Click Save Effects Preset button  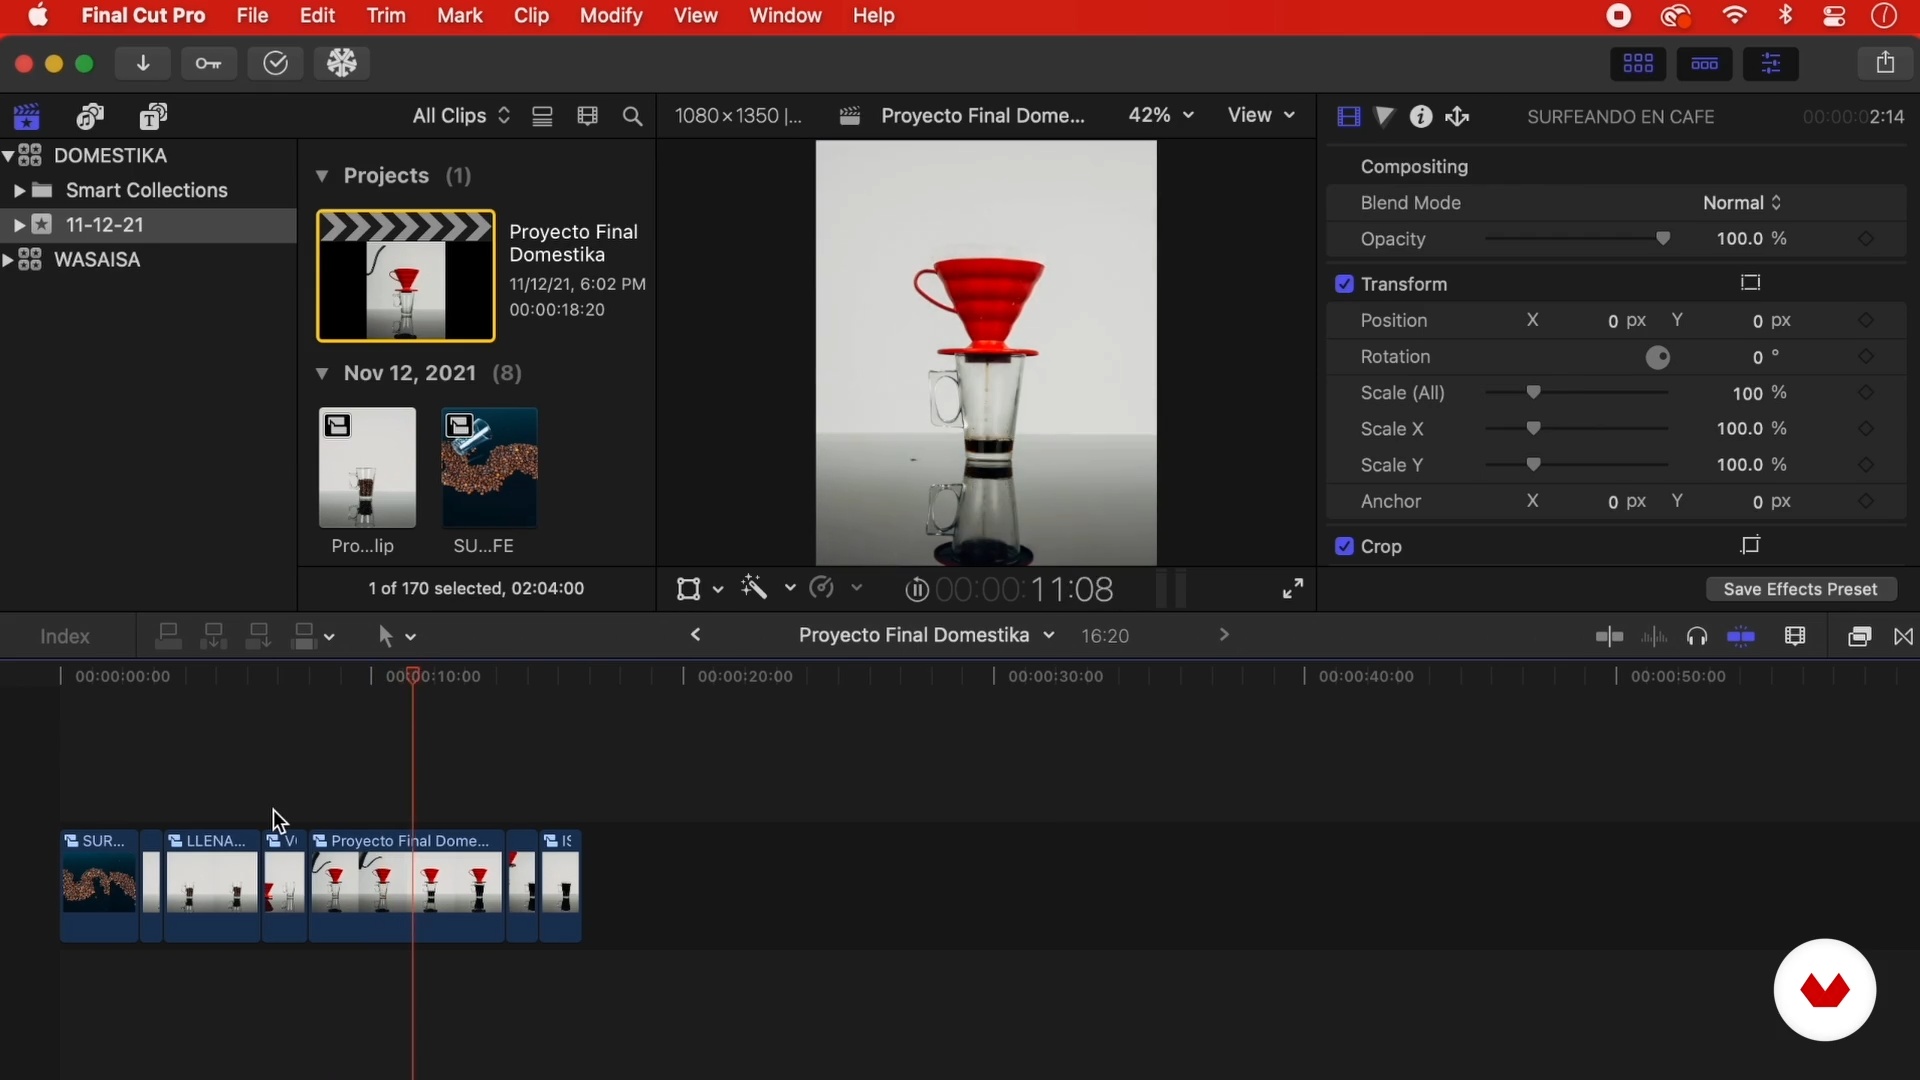[1800, 589]
